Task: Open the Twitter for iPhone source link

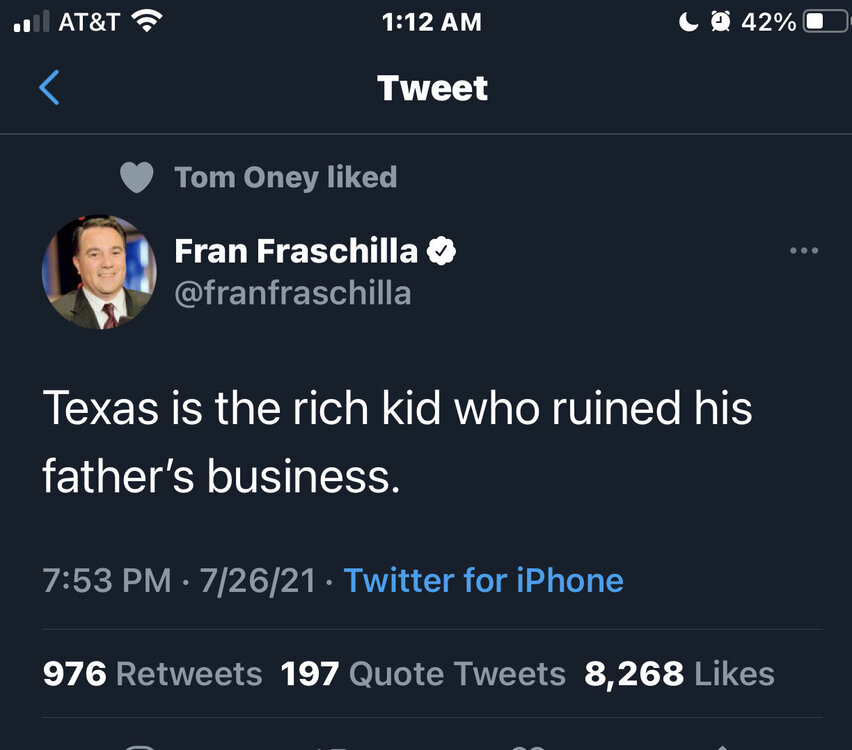Action: point(483,580)
